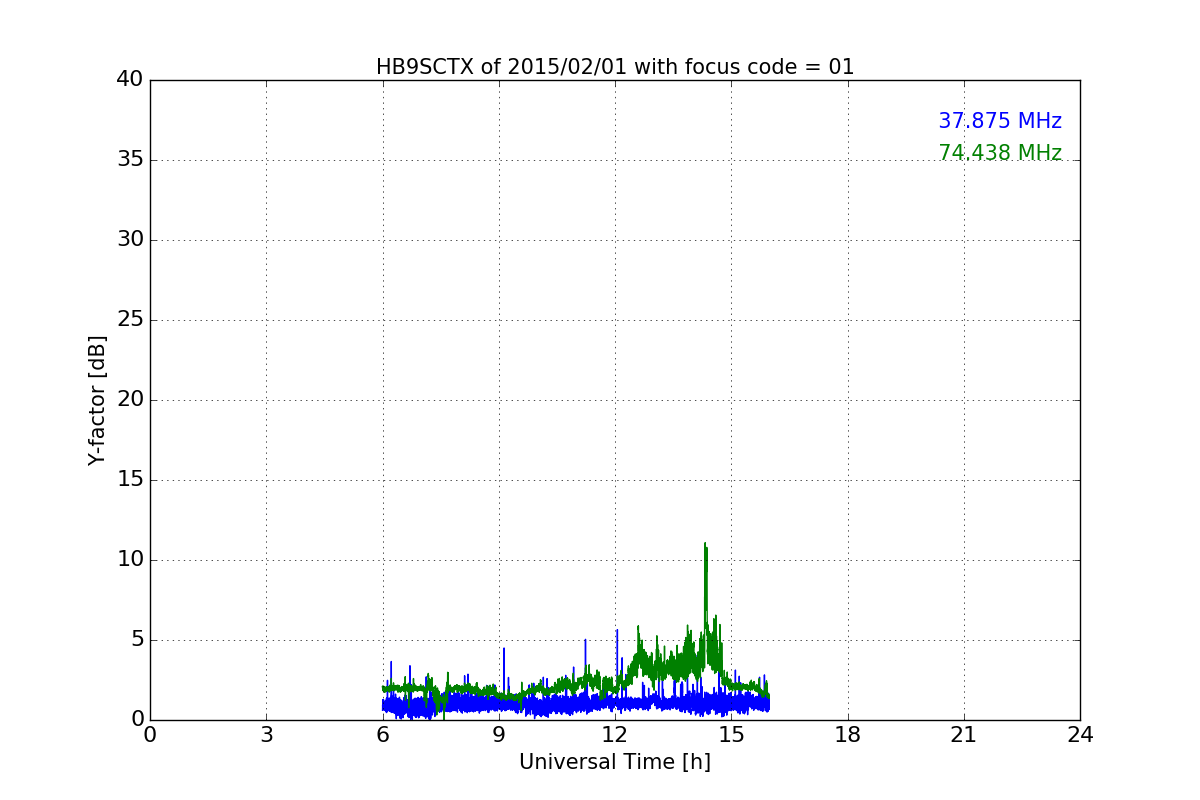Viewport: 1200px width, 800px height.
Task: Click x-axis tick label 21
Action: (x=964, y=735)
